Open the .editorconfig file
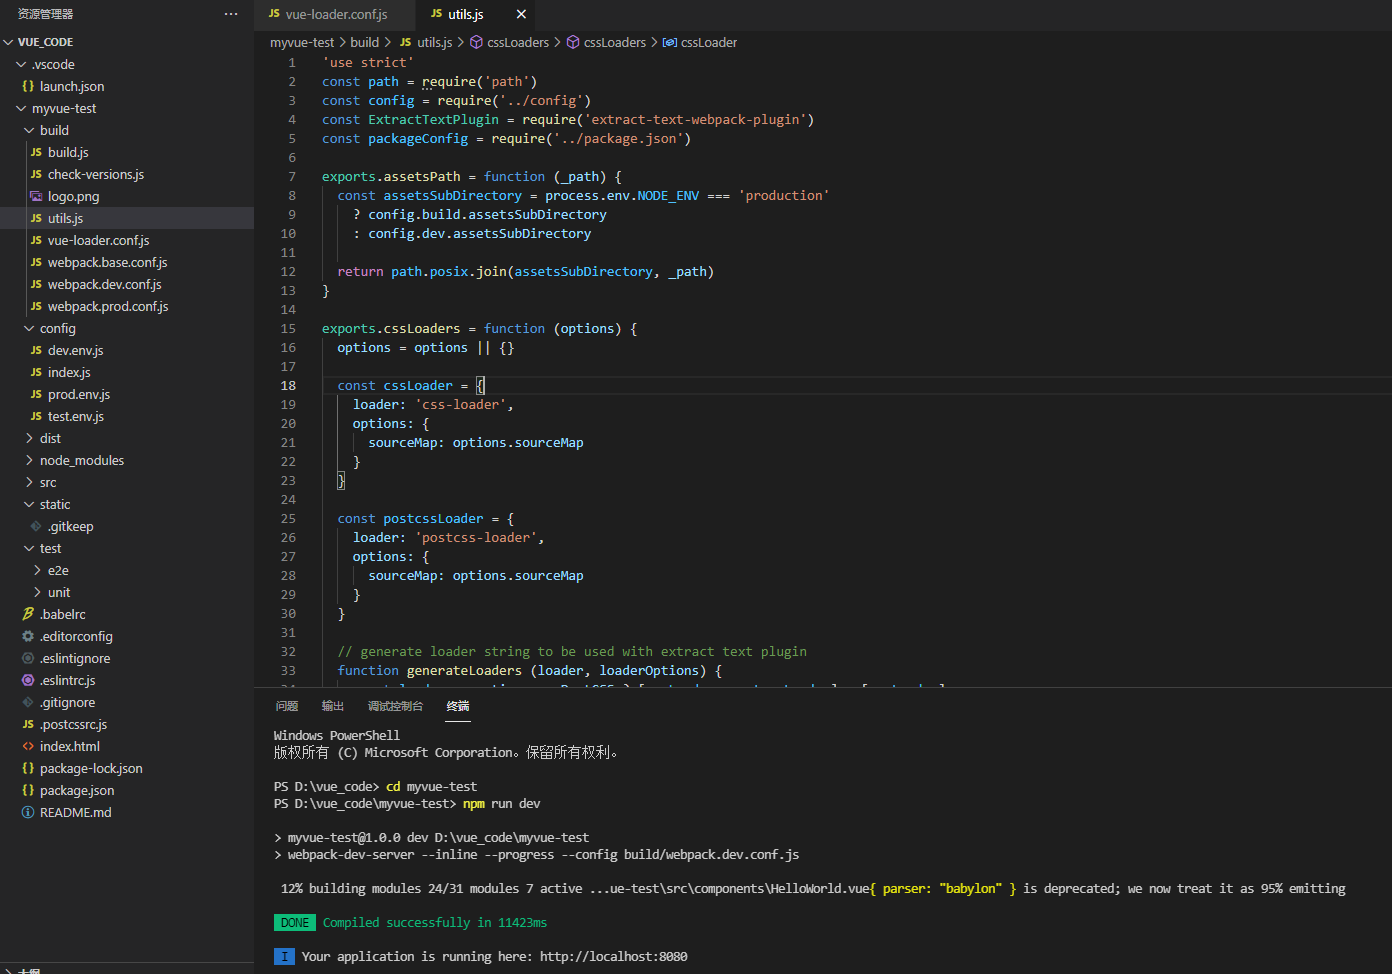The width and height of the screenshot is (1392, 974). point(127,636)
